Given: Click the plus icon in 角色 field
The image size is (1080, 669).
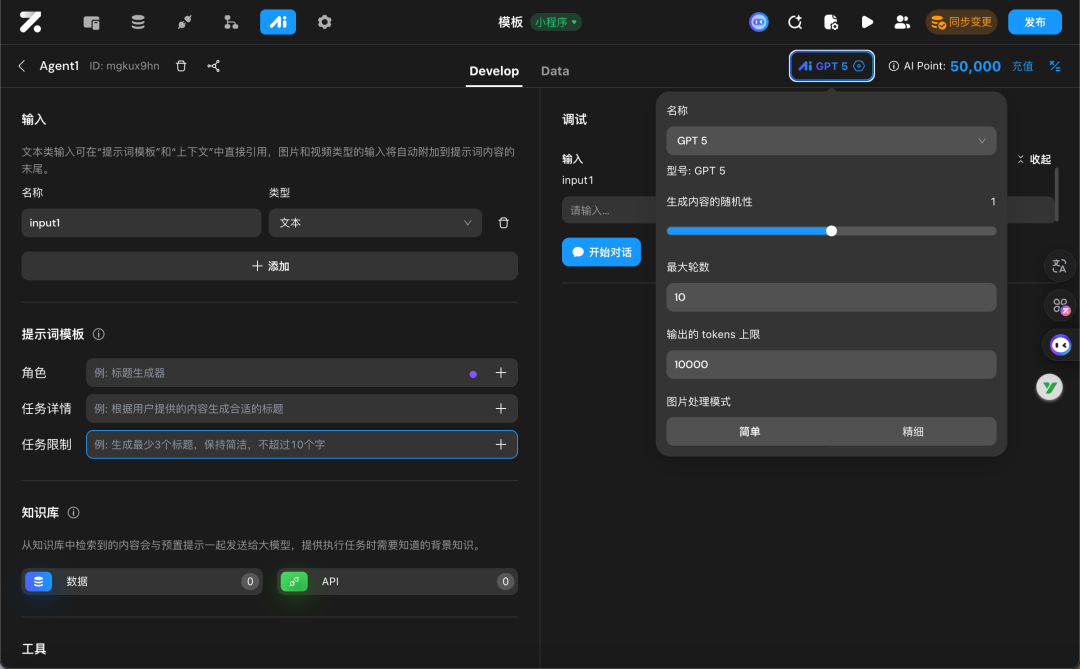Looking at the screenshot, I should (x=501, y=373).
